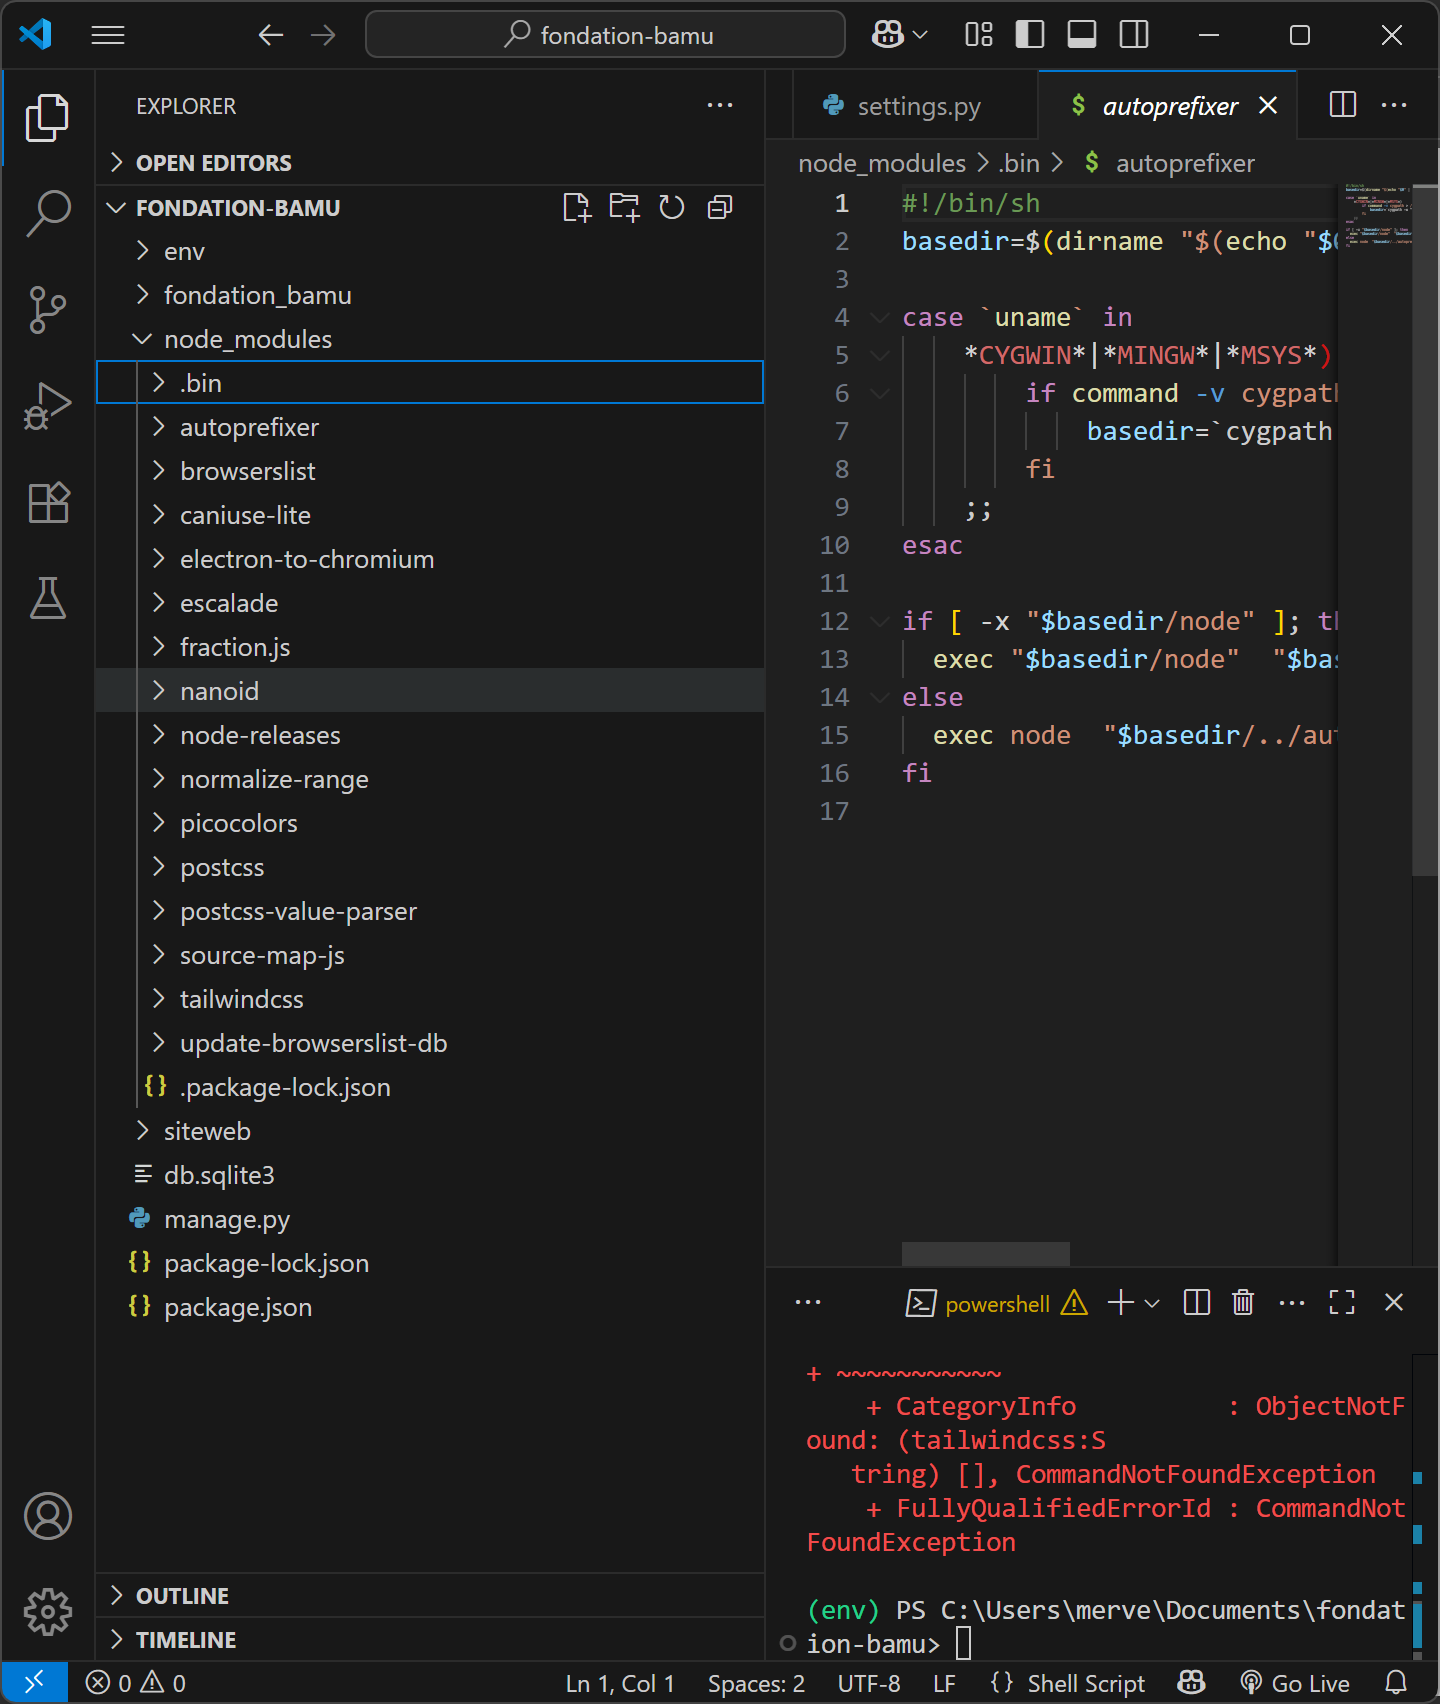Open the Manage gear icon
Viewport: 1440px width, 1704px height.
click(x=47, y=1612)
